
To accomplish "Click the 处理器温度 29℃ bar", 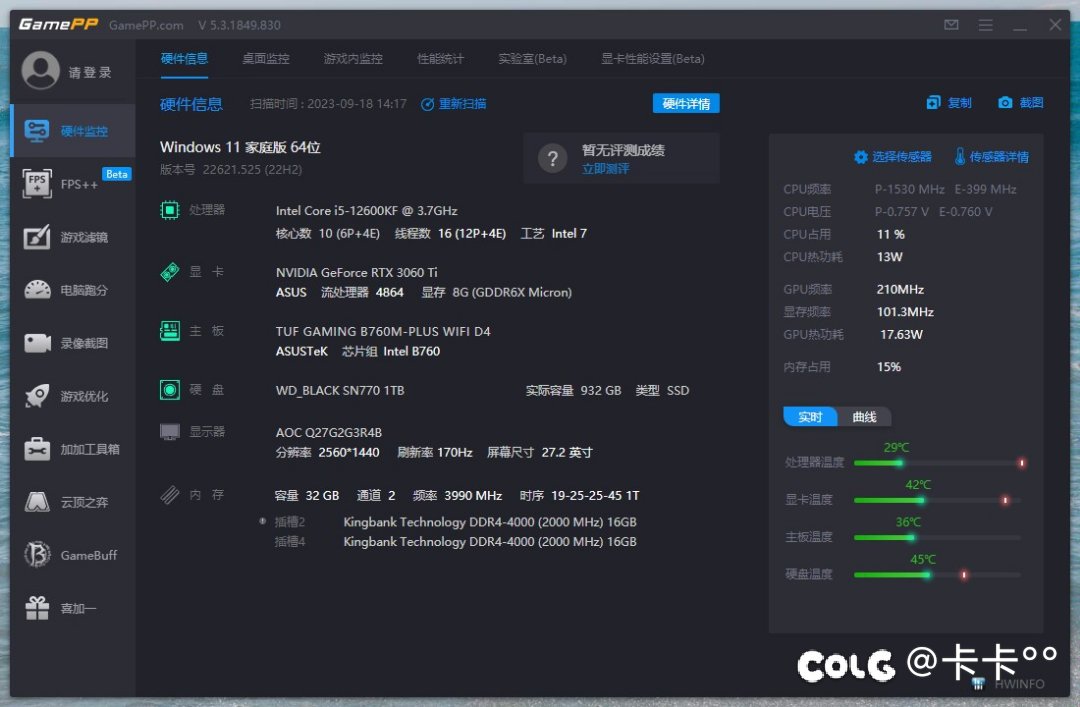I will (938, 462).
